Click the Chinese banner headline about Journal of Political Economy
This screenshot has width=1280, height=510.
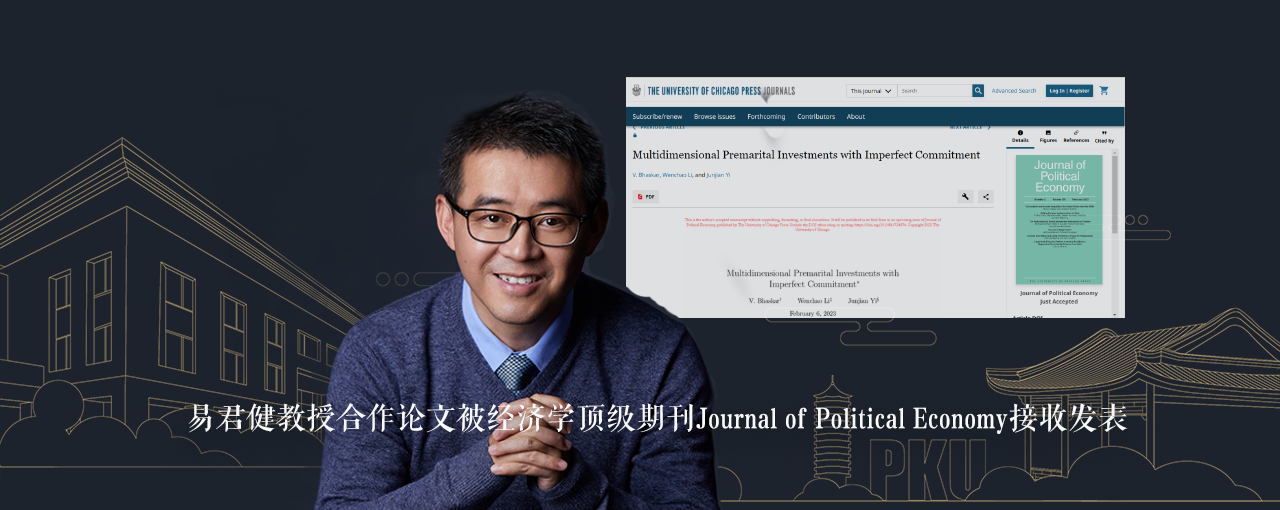coord(658,418)
